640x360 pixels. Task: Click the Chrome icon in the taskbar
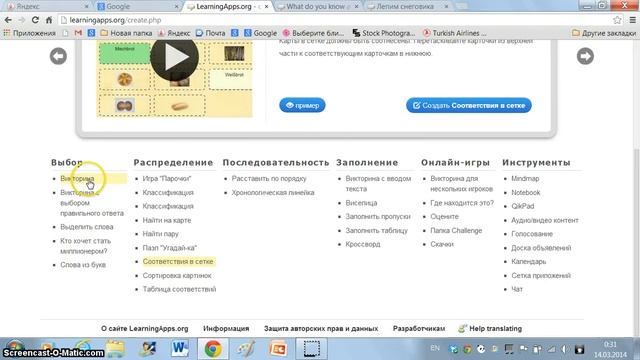click(213, 349)
